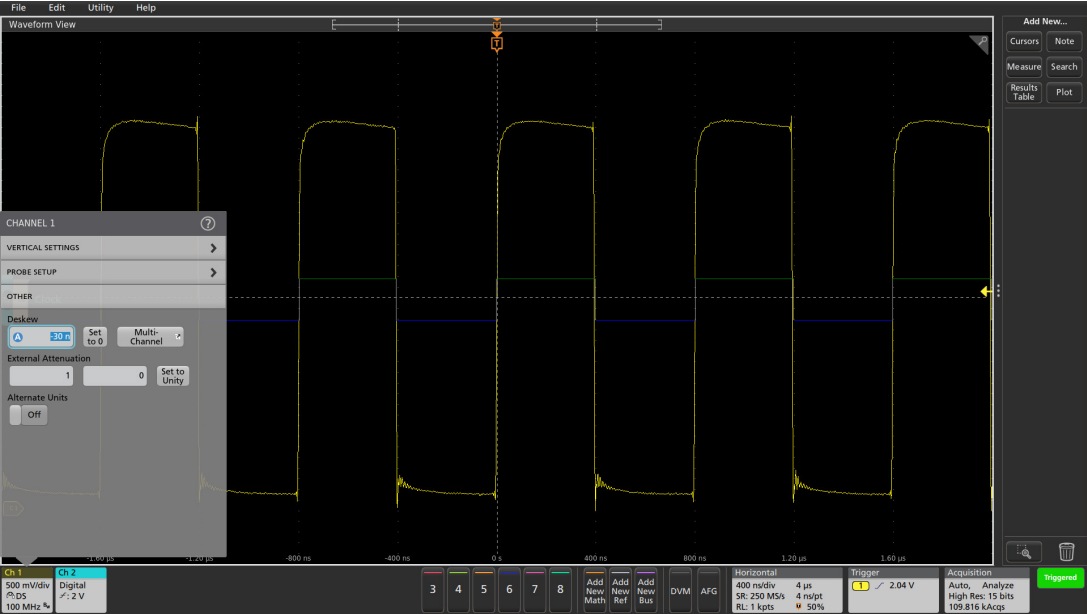Turn on the DVM badge
1087x614 pixels.
[680, 591]
